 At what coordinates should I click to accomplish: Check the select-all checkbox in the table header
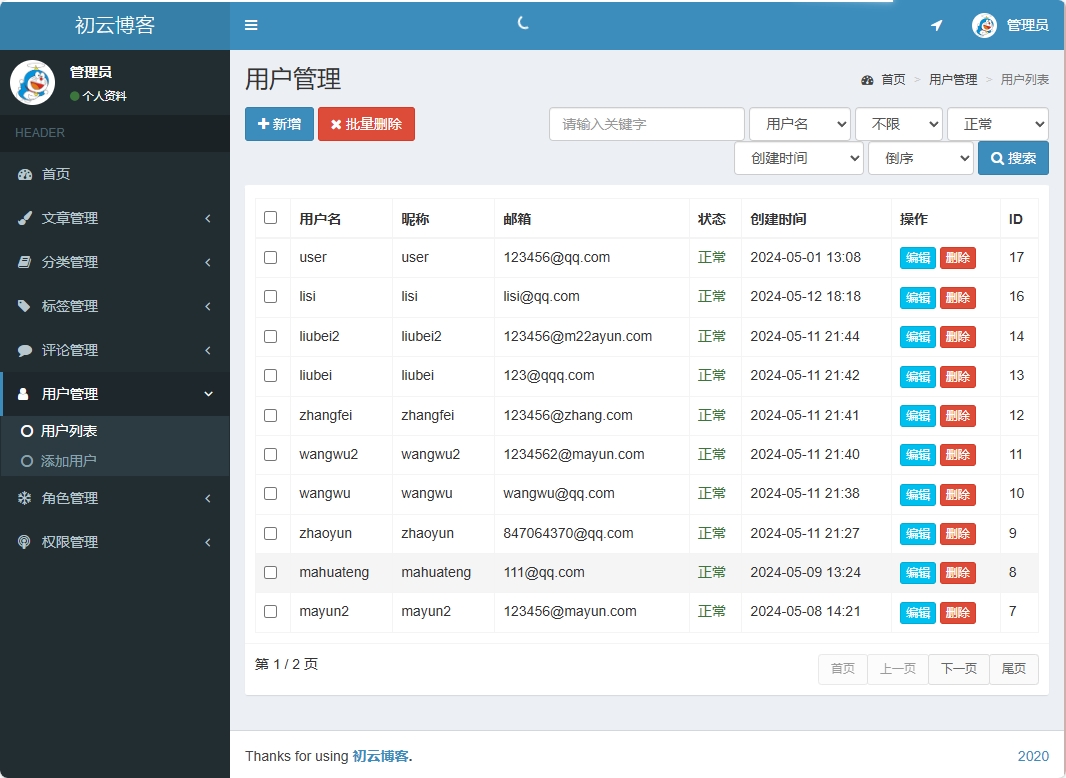pyautogui.click(x=271, y=218)
